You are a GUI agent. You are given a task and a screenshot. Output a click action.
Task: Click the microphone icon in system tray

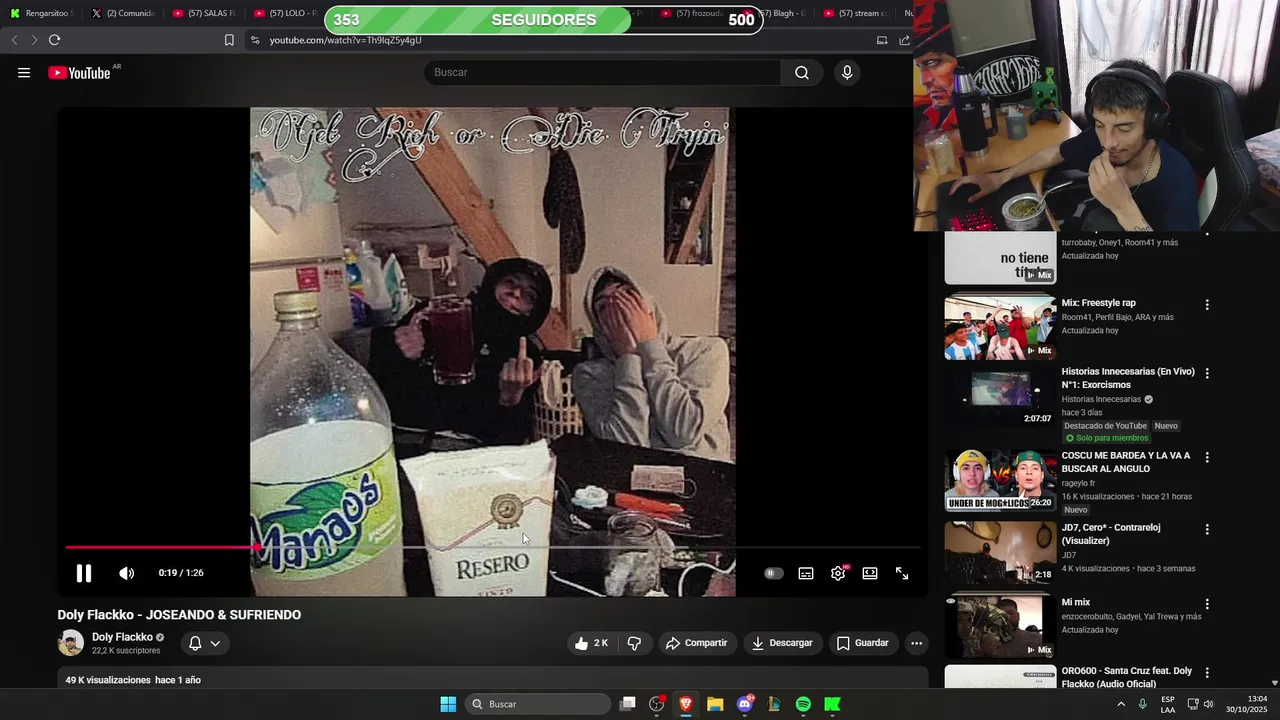click(x=1142, y=704)
